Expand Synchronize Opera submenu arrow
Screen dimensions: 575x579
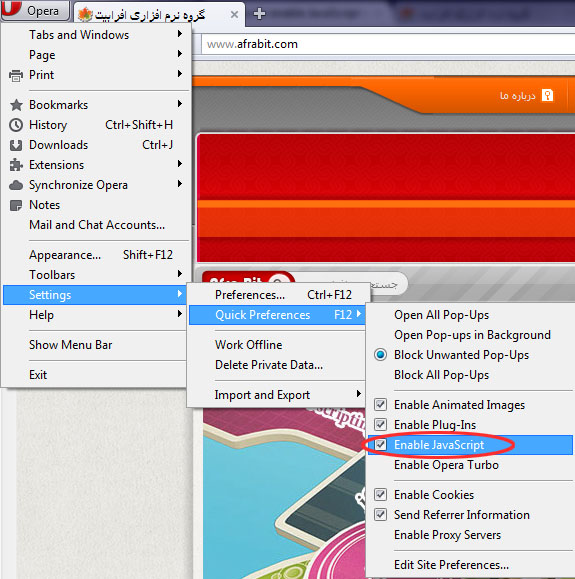coord(180,184)
